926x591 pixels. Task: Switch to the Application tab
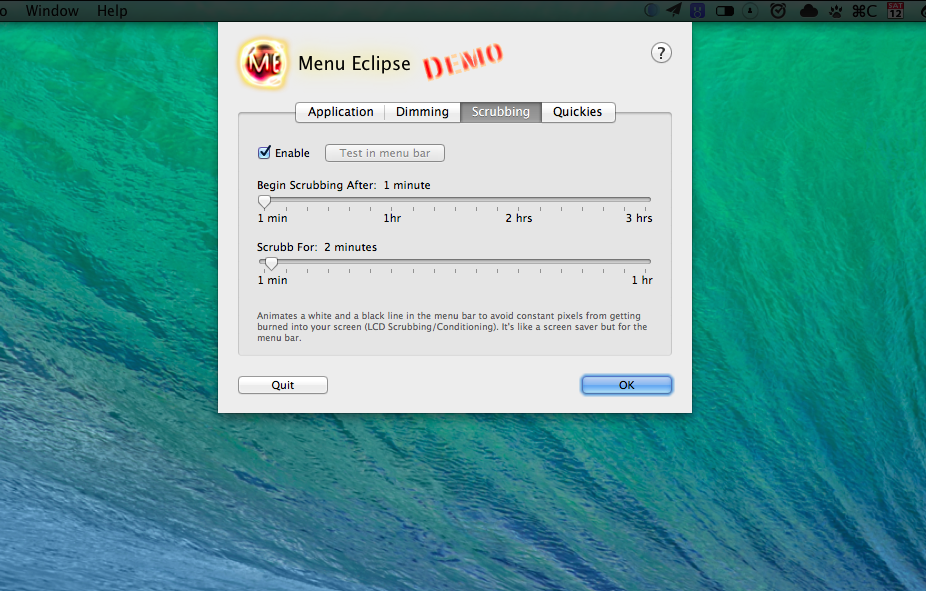point(340,112)
